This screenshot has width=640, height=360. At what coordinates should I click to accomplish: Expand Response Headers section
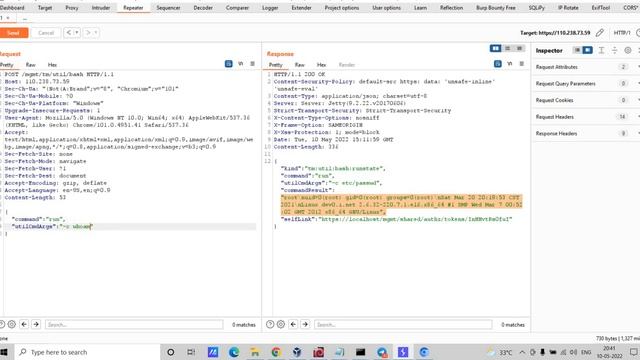click(x=586, y=133)
